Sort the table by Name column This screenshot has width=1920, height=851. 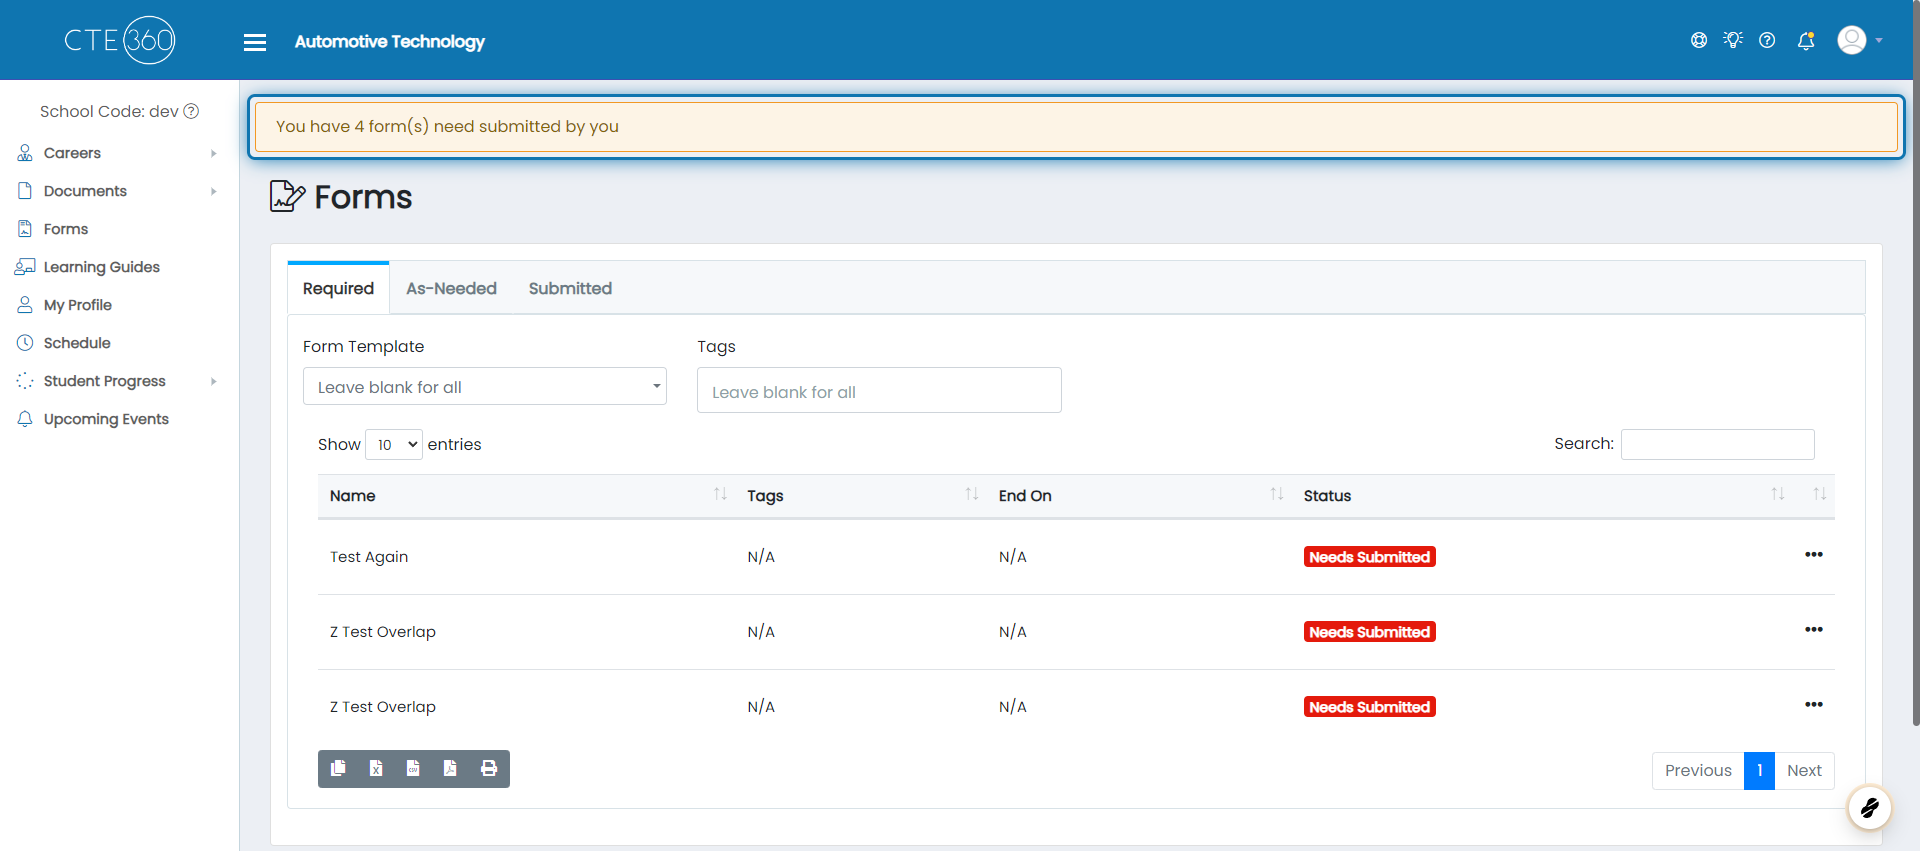point(527,495)
